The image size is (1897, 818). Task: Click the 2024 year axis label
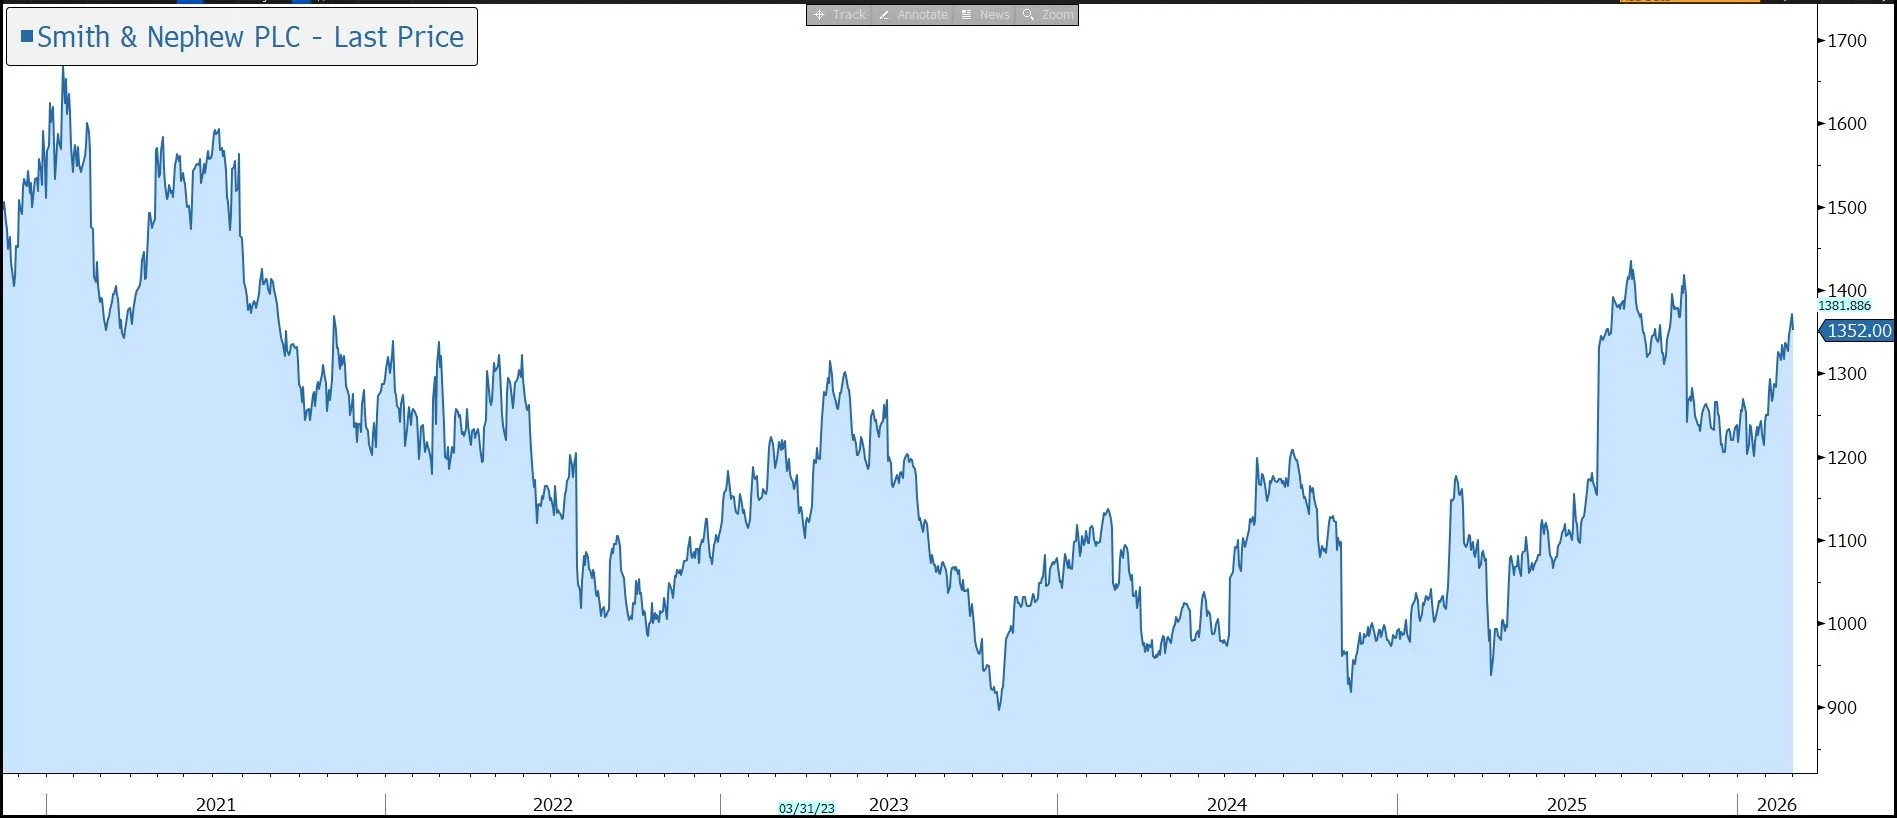pos(1227,805)
